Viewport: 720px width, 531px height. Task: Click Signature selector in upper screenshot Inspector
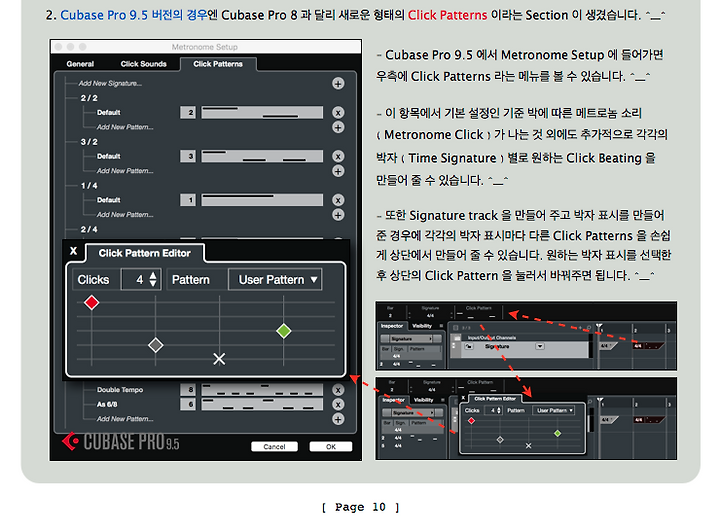pyautogui.click(x=411, y=339)
